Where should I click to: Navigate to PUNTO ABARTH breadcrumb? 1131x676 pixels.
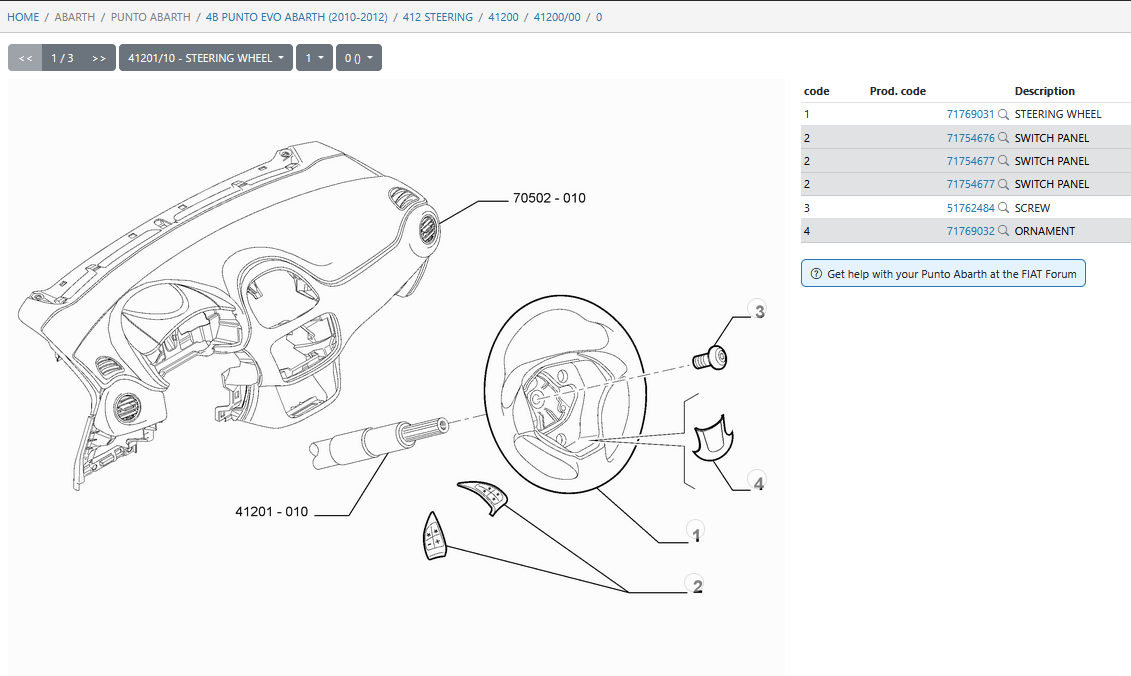tap(151, 17)
